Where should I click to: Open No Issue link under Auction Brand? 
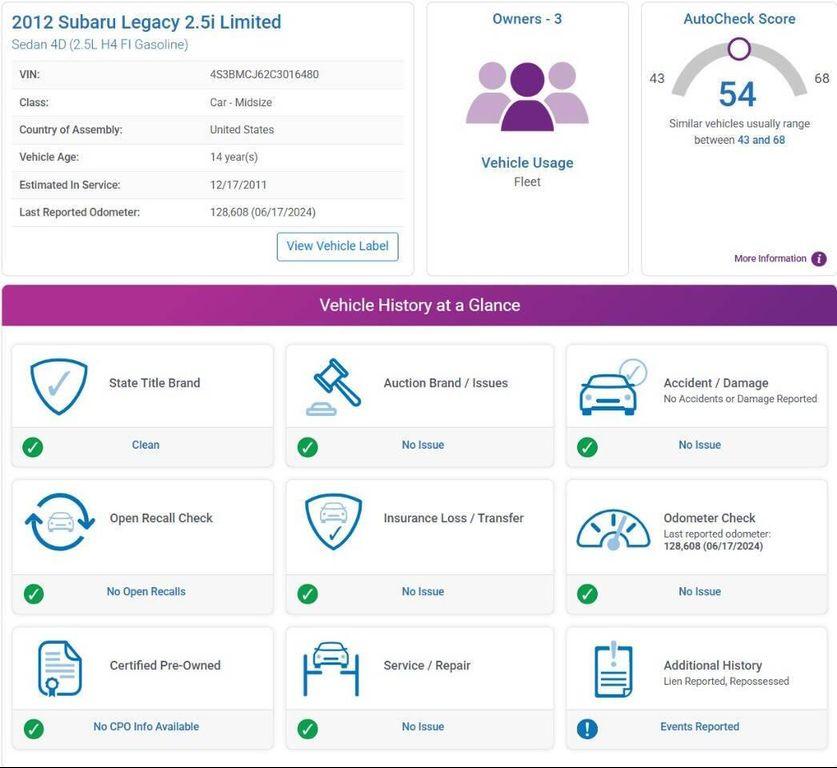423,445
